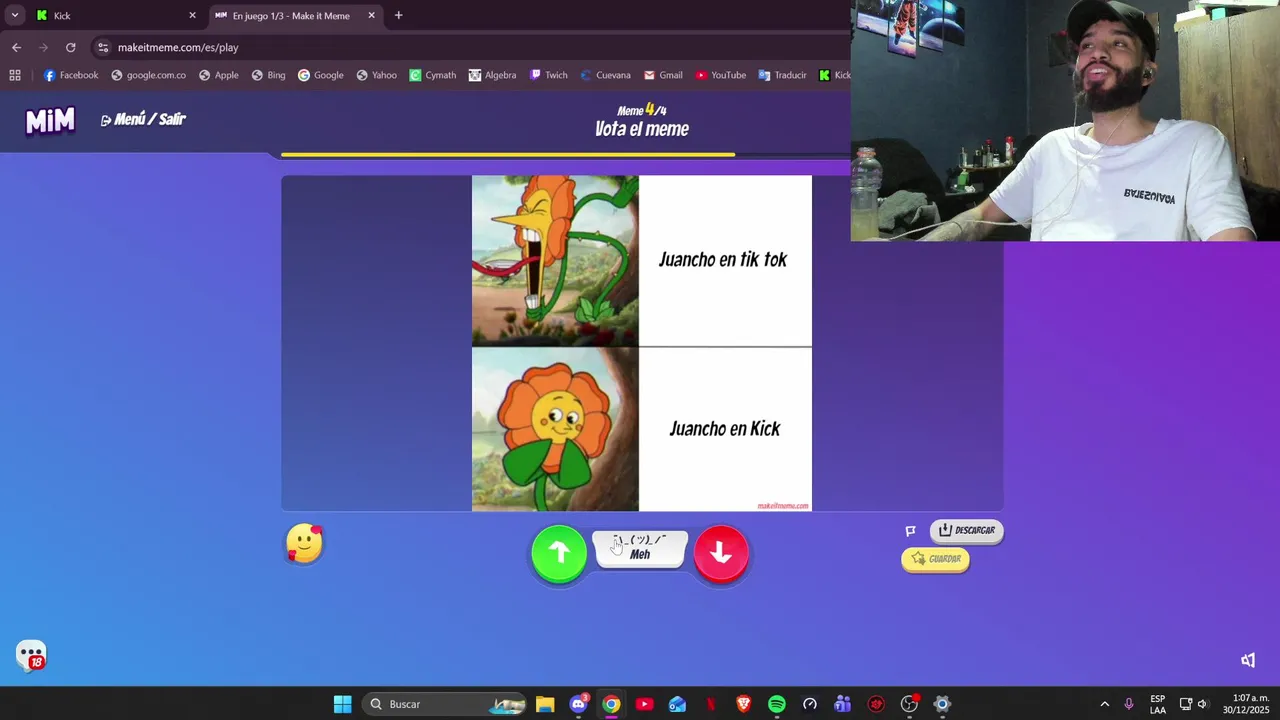Open Netflix from the taskbar
The height and width of the screenshot is (720, 1280).
[x=710, y=704]
